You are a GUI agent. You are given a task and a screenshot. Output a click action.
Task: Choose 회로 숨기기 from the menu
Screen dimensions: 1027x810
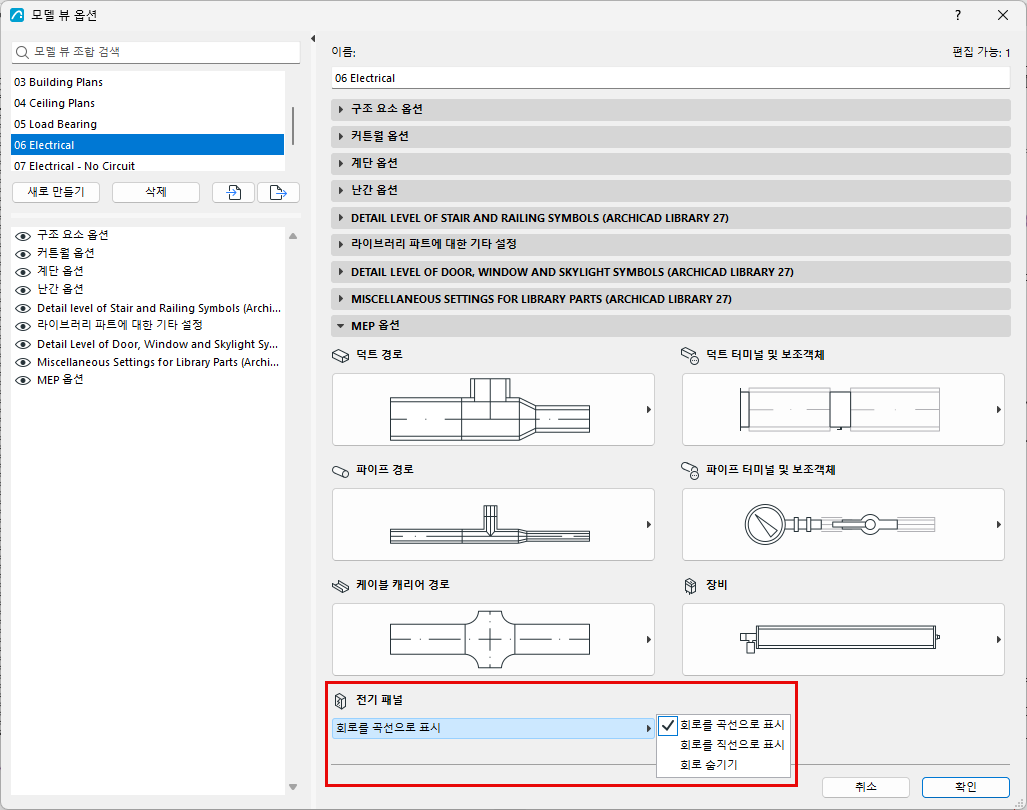tap(724, 765)
